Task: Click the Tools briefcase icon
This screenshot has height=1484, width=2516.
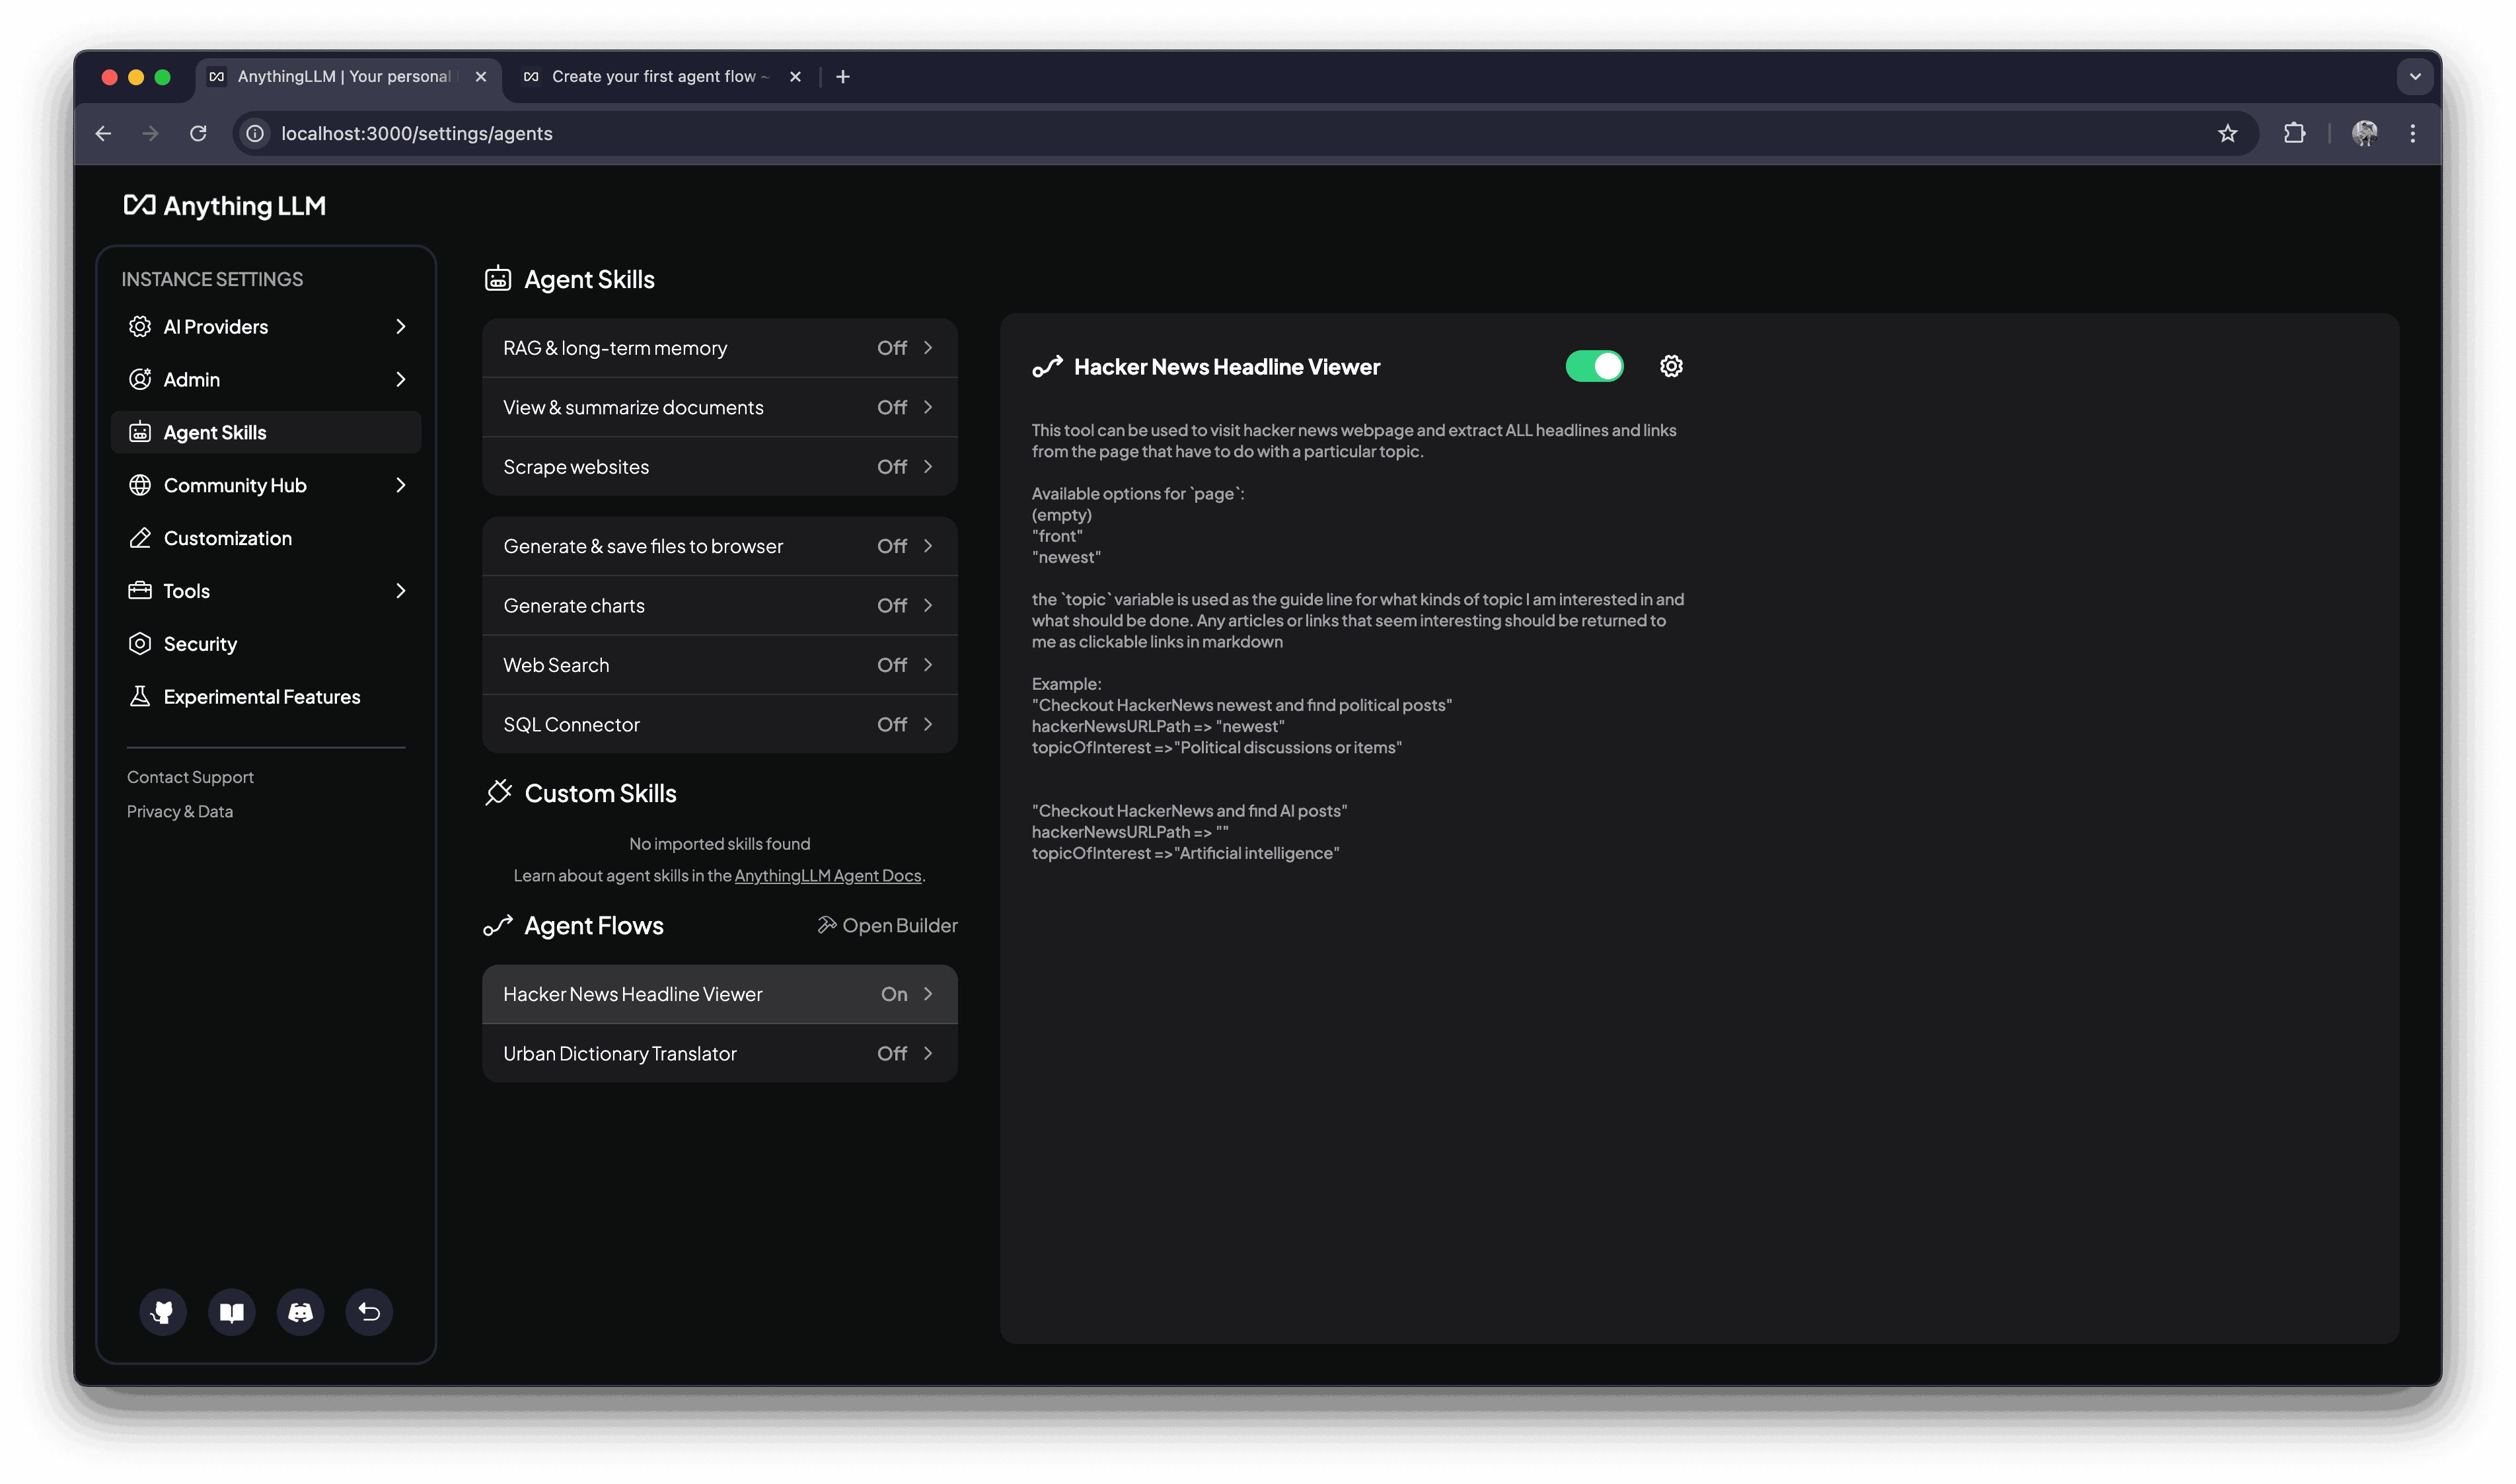Action: click(140, 591)
